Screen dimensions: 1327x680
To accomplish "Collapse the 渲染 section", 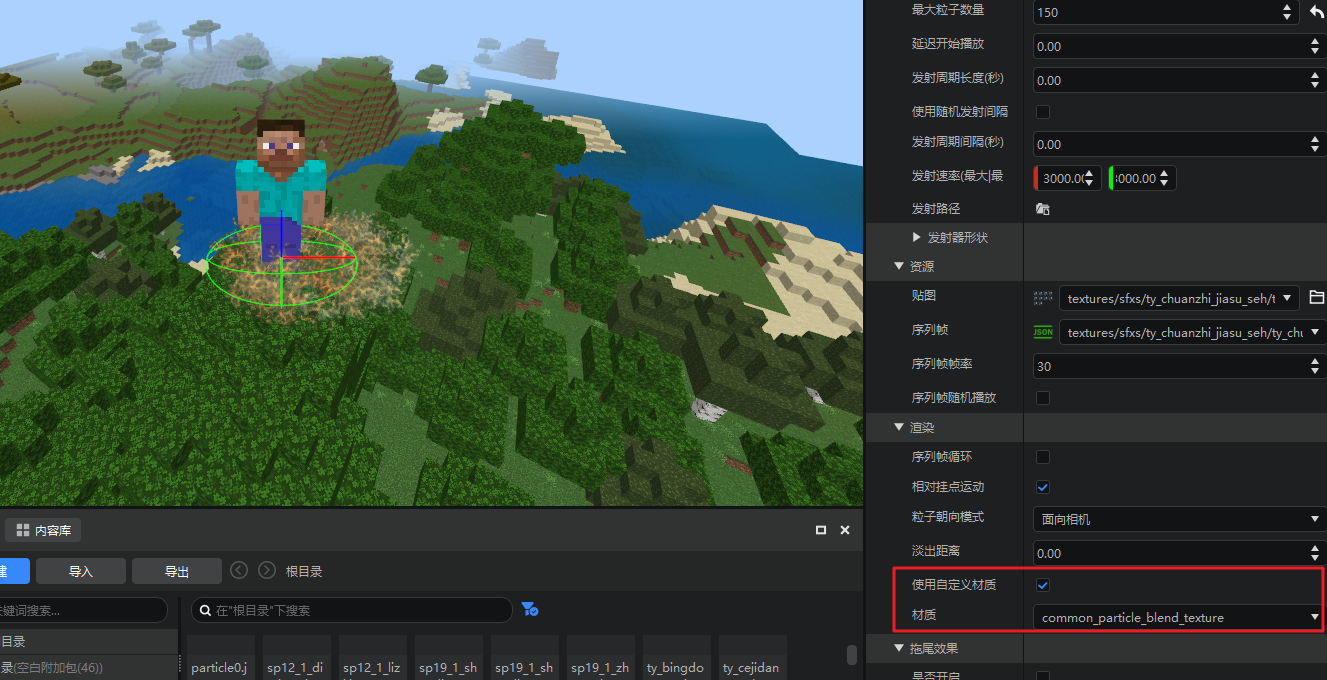I will (x=898, y=428).
